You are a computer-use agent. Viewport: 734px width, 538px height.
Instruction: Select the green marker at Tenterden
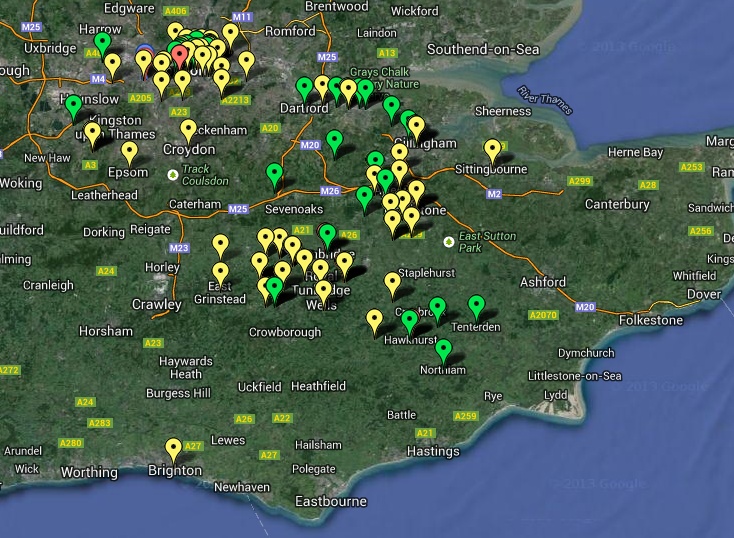click(476, 306)
